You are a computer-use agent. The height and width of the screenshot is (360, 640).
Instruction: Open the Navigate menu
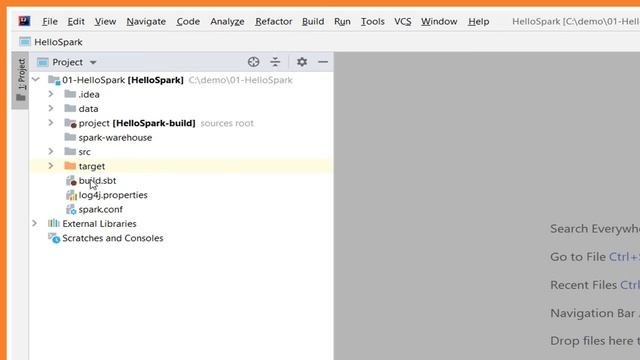146,21
